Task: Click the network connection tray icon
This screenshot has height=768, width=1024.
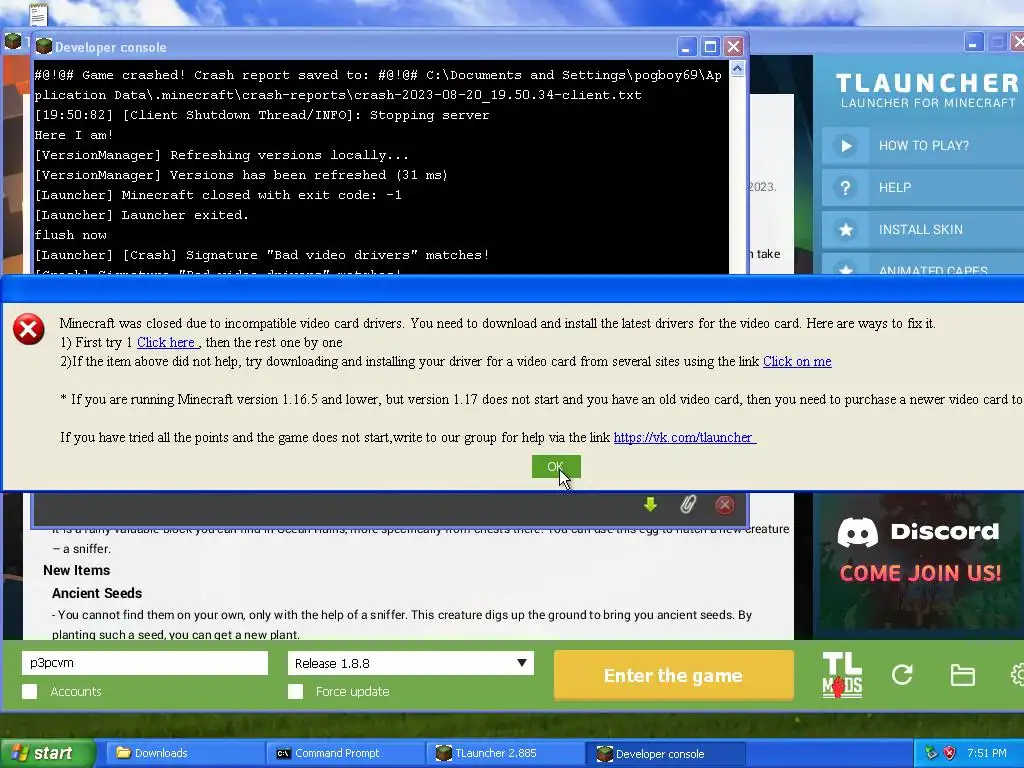Action: coord(931,753)
